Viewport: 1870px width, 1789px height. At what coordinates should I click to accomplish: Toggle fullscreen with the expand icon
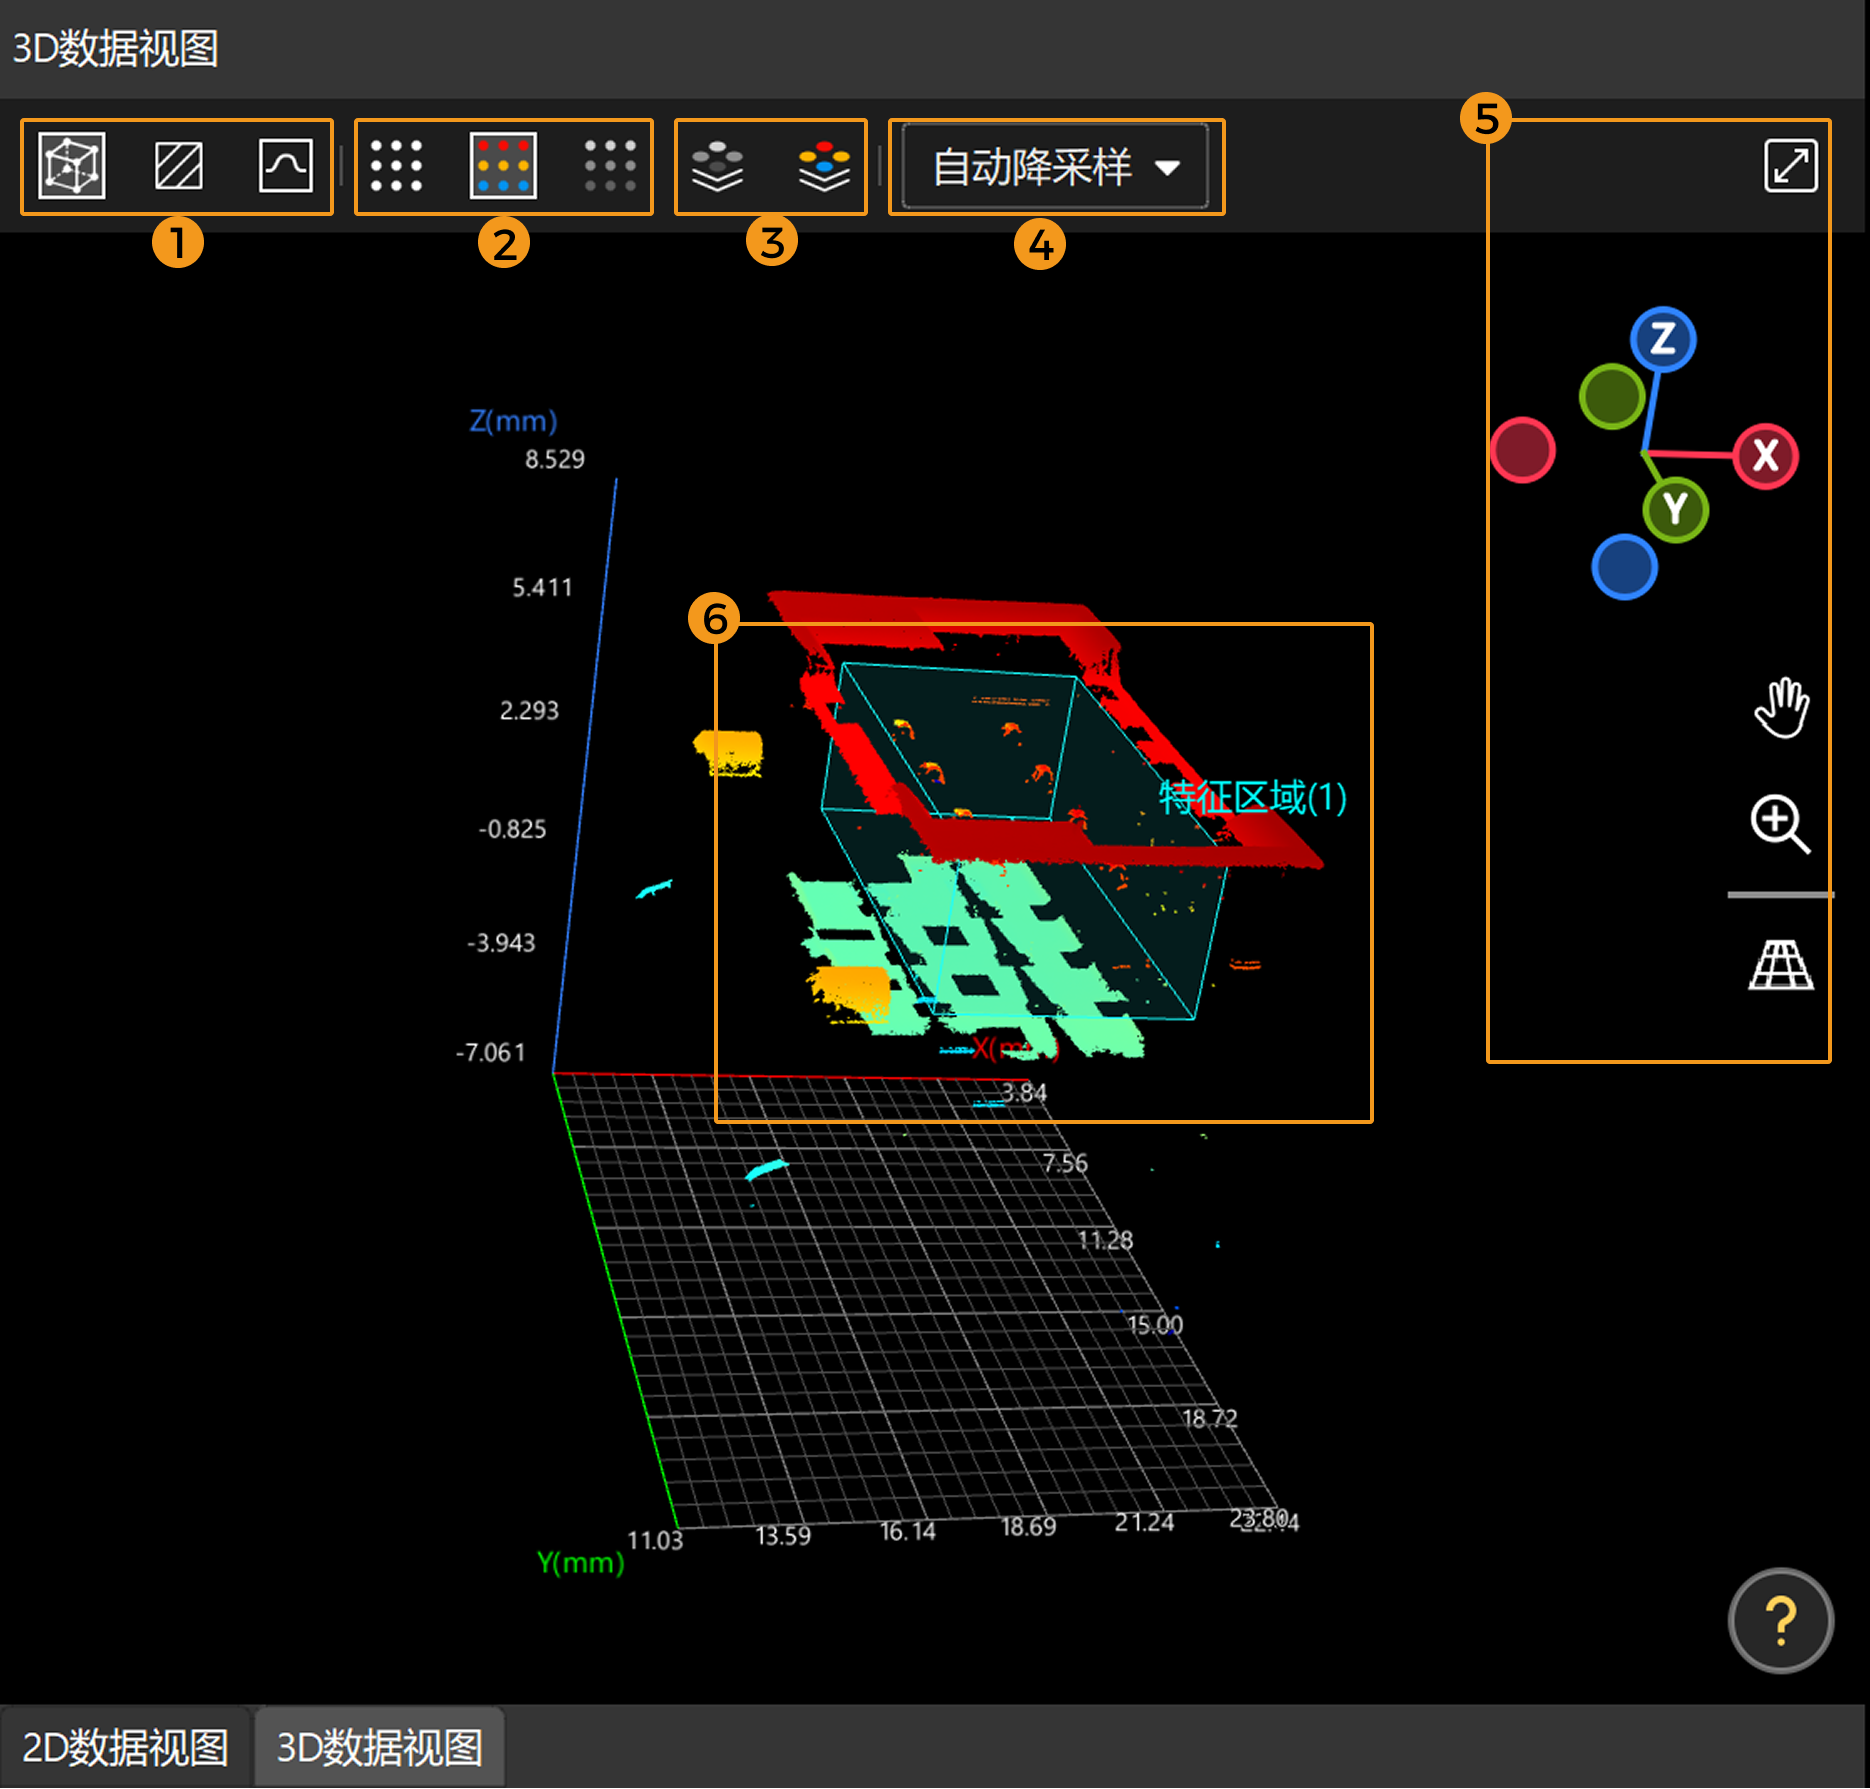click(x=1789, y=166)
